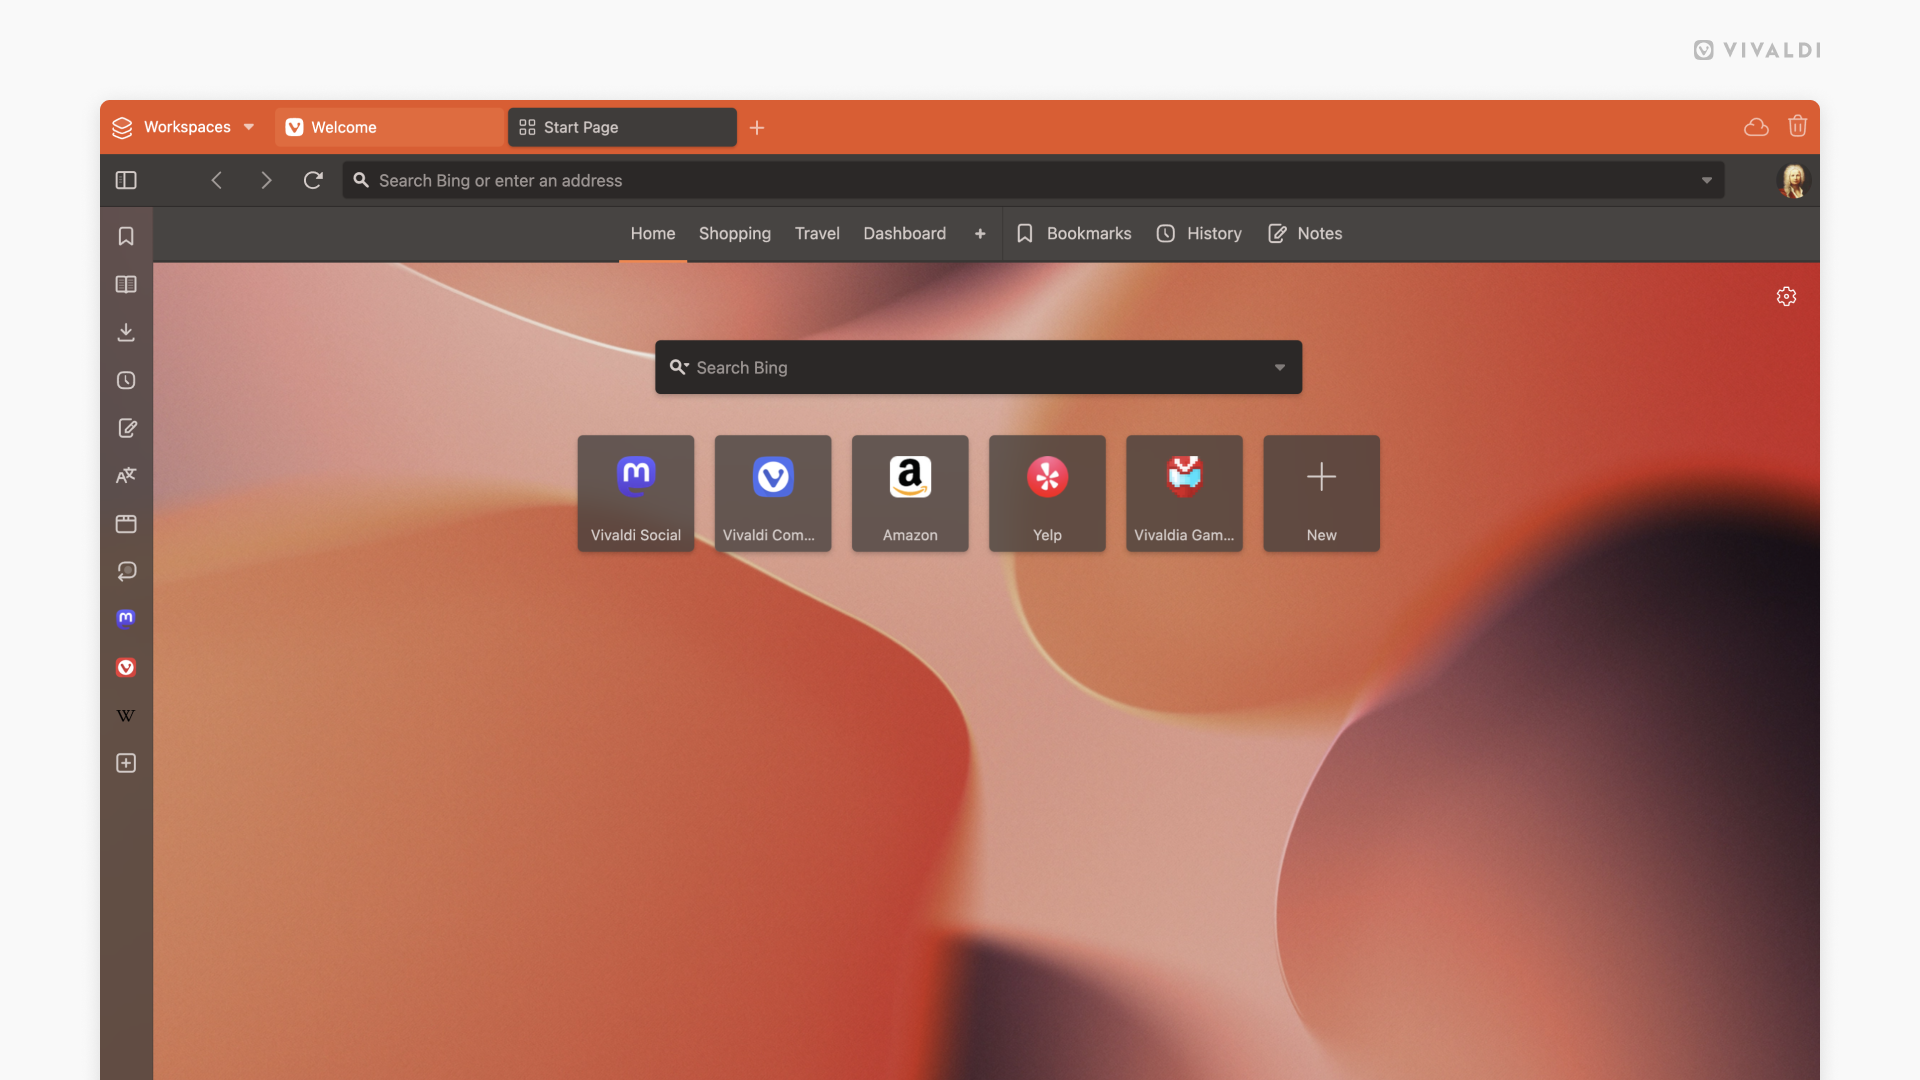Screen dimensions: 1920x1080
Task: Expand the Search Bing dropdown on start page
Action: coord(1280,367)
